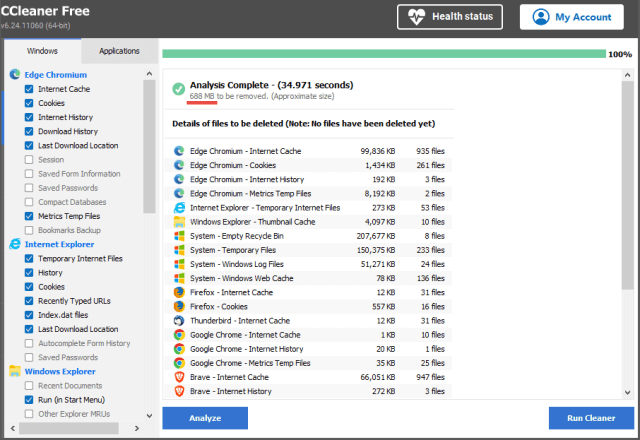The height and width of the screenshot is (440, 640).
Task: Click Windows icon beside Empty Recycle Bin
Action: (x=179, y=236)
